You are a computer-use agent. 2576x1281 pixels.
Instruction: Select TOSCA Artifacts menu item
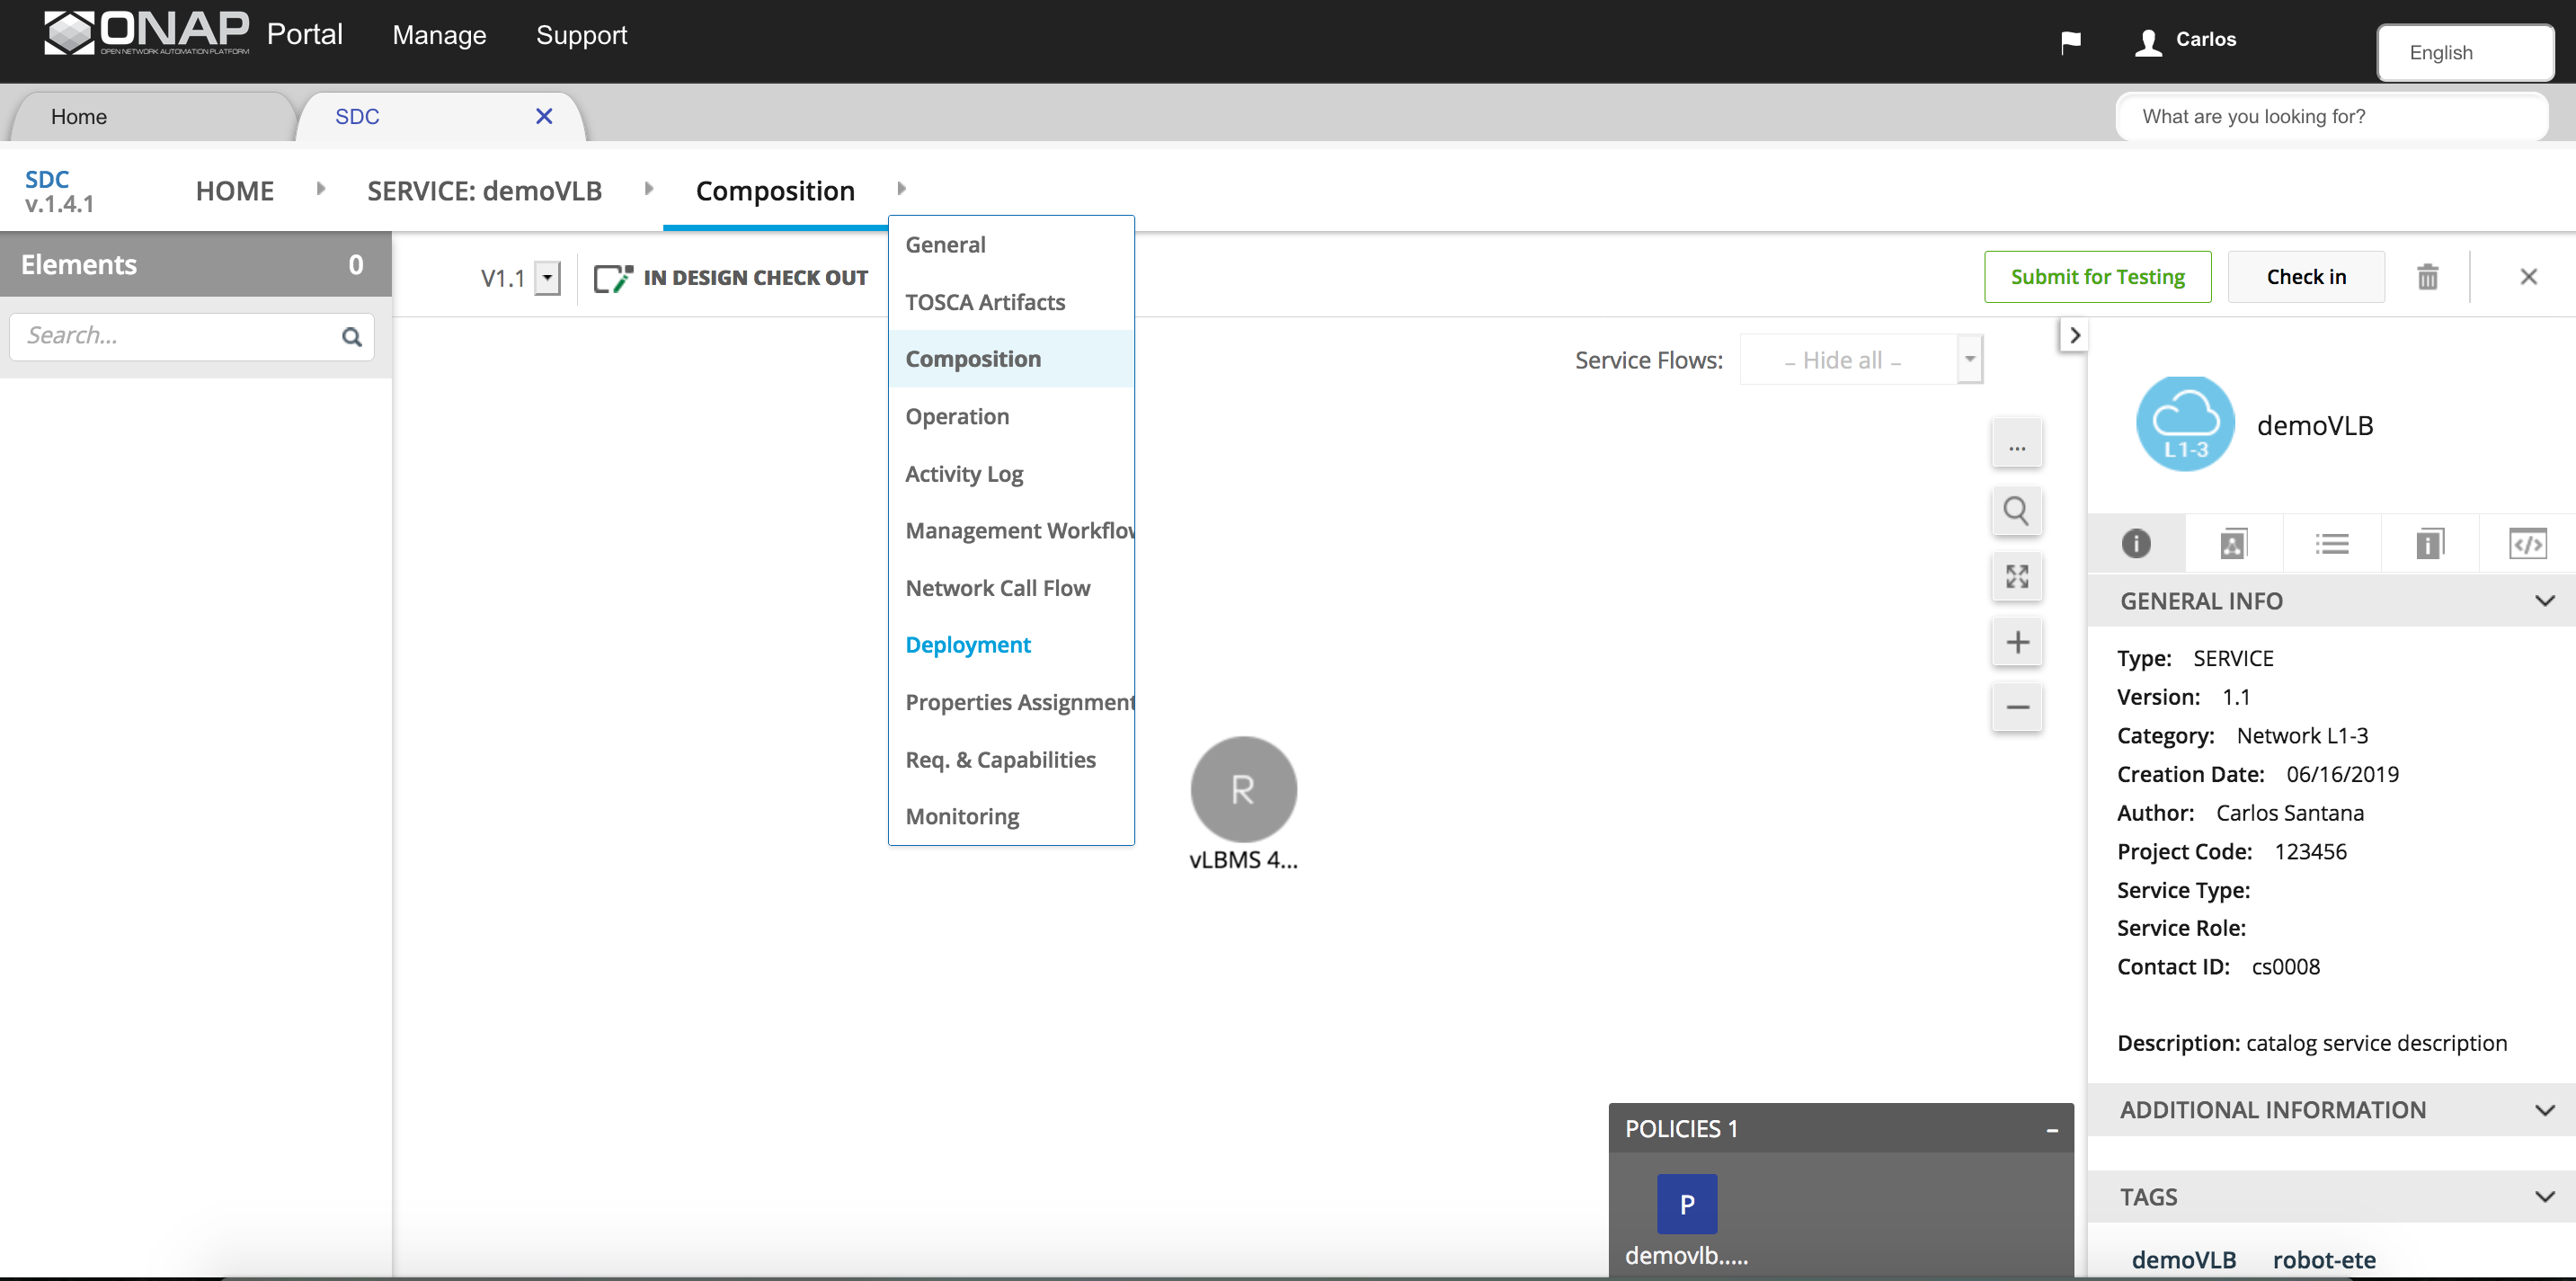pos(1011,302)
